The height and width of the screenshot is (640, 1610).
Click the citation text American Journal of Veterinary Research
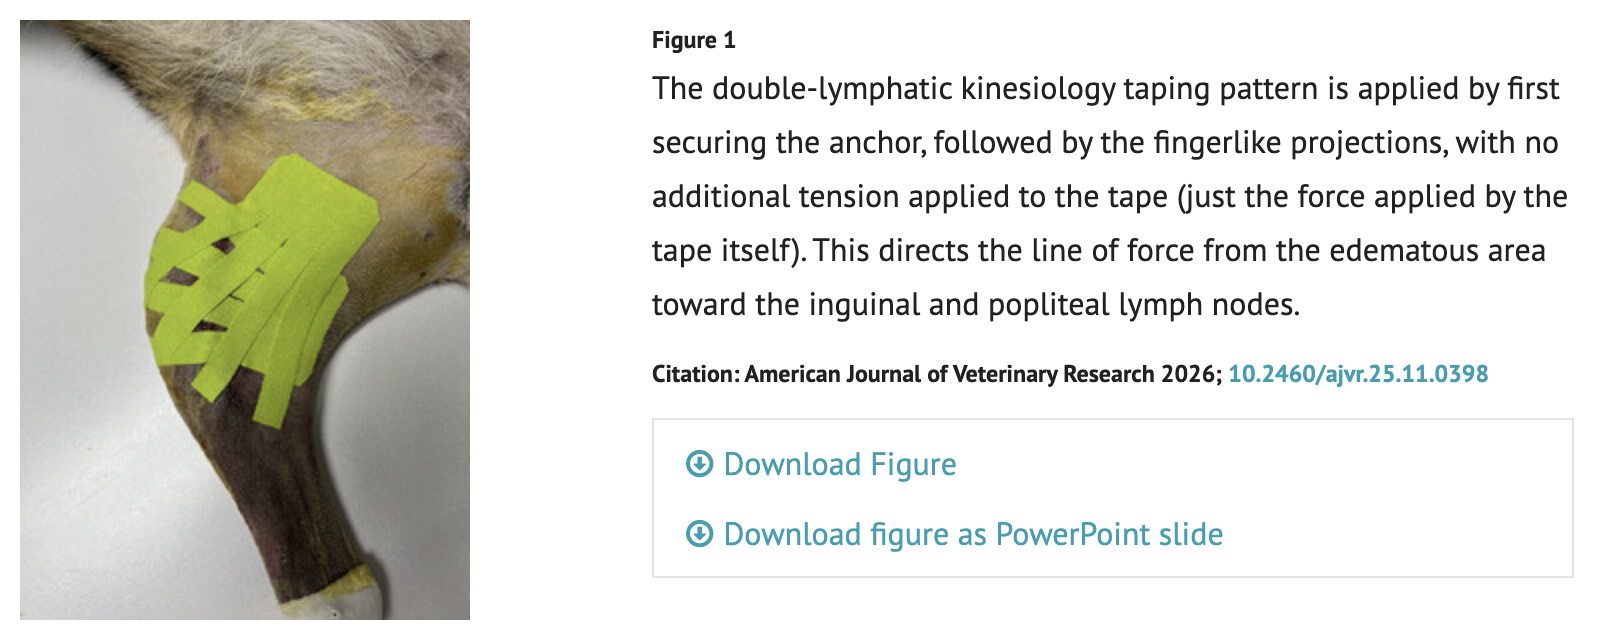[x=949, y=374]
